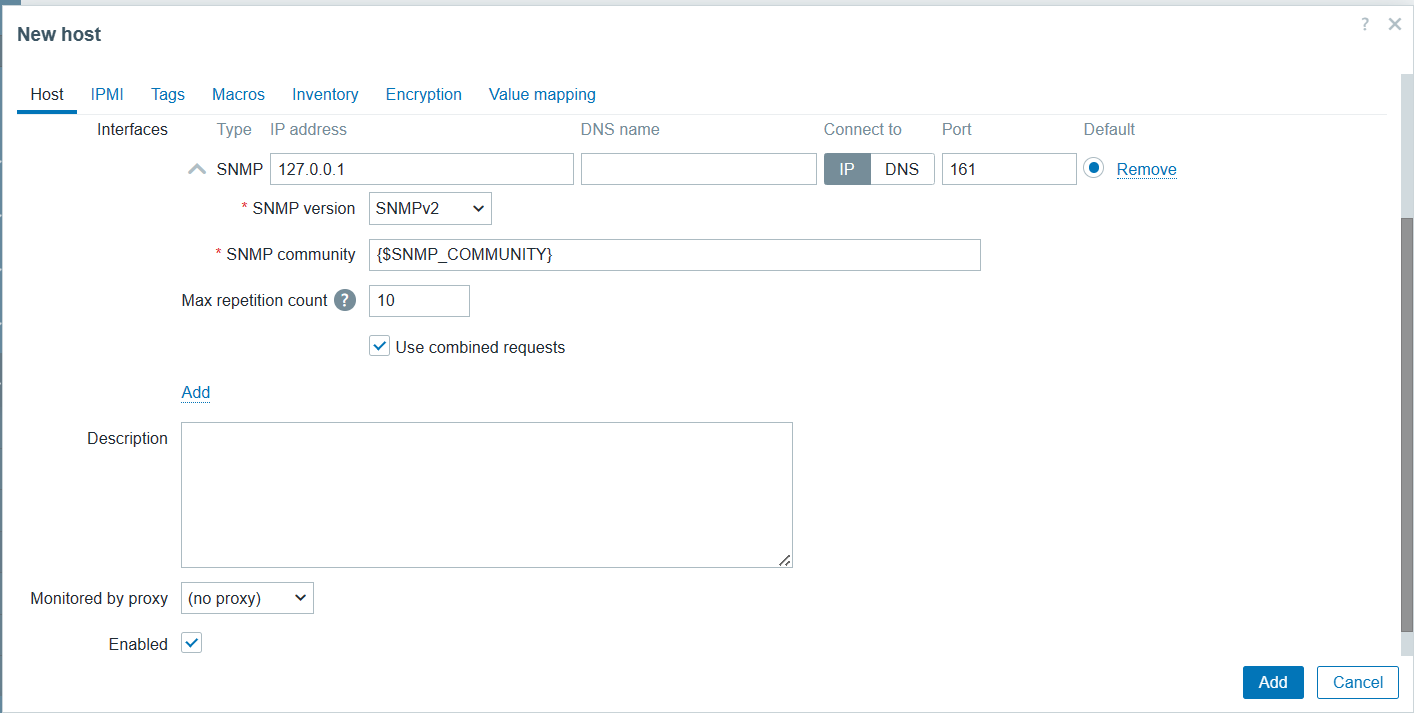Uncheck Use combined requests
The height and width of the screenshot is (713, 1414).
pyautogui.click(x=379, y=345)
